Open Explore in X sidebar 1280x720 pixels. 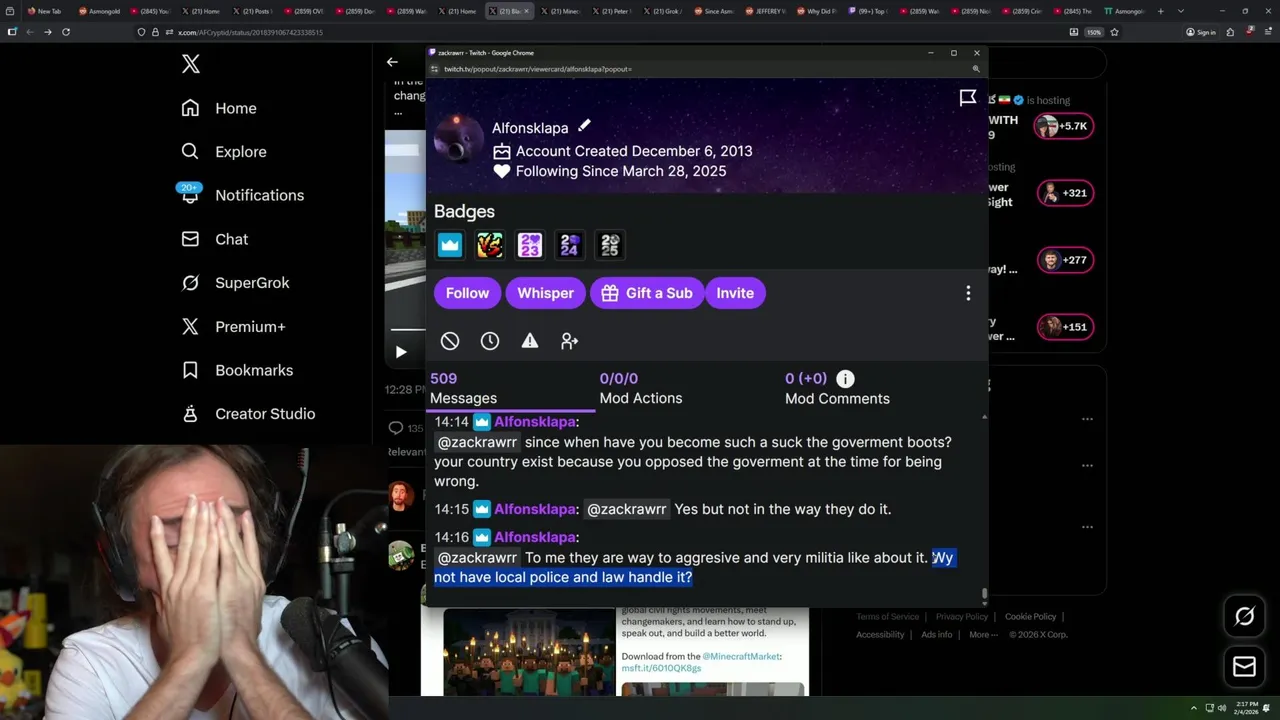[224, 152]
